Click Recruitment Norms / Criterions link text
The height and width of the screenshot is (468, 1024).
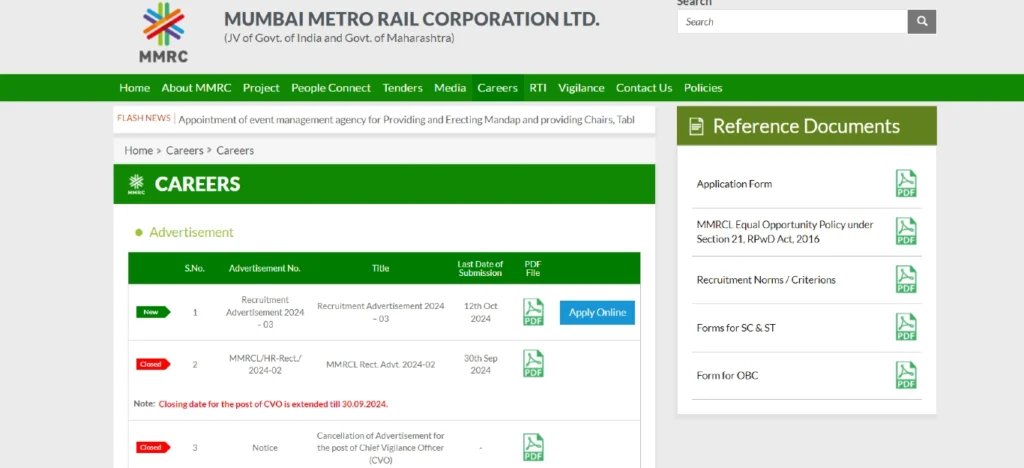pos(766,280)
